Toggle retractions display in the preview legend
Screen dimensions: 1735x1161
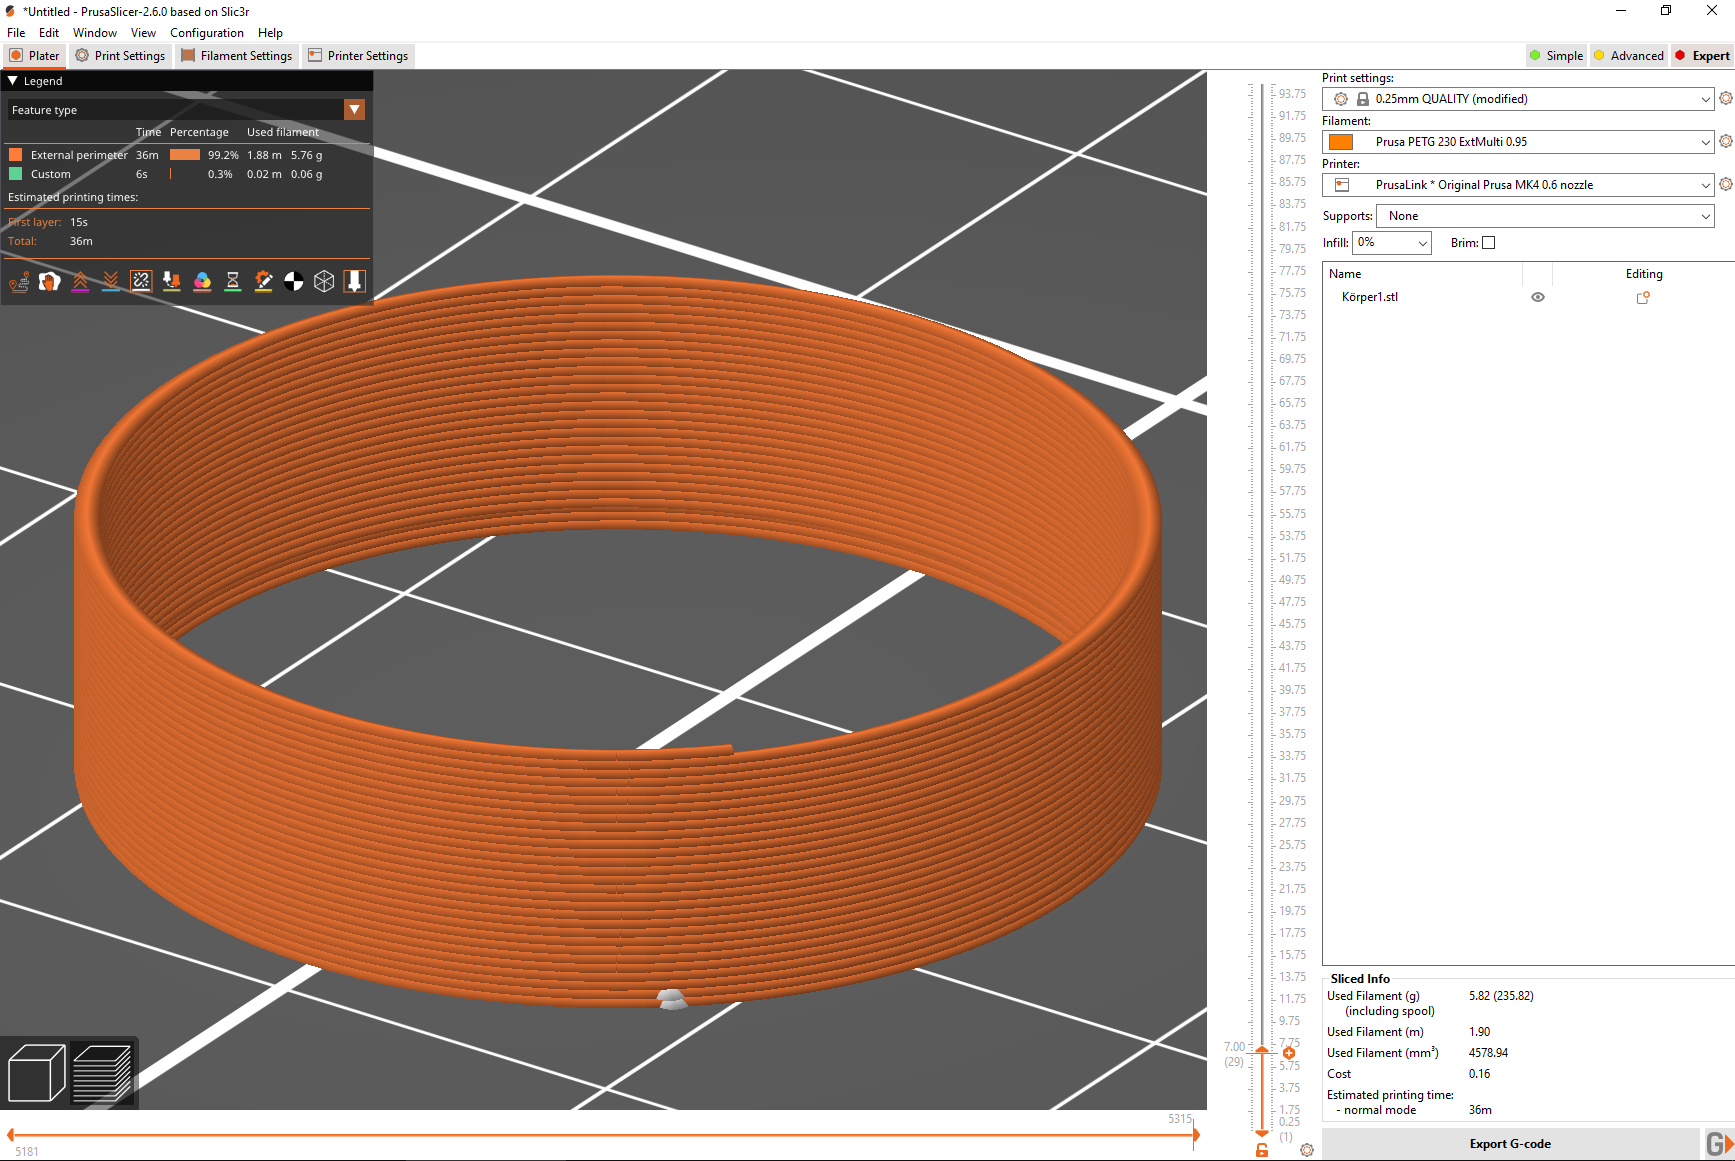pos(80,281)
